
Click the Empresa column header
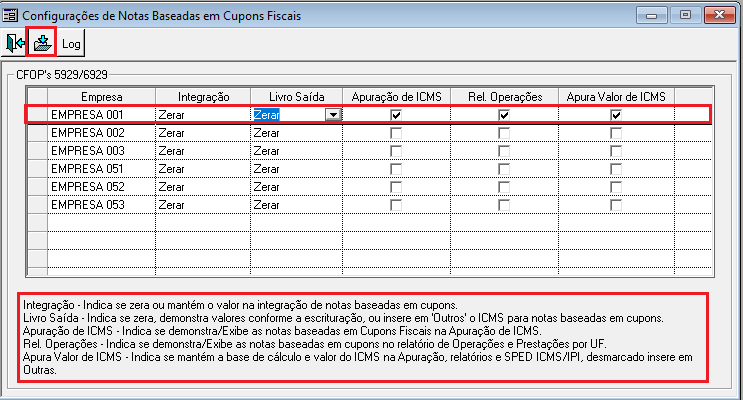click(101, 97)
